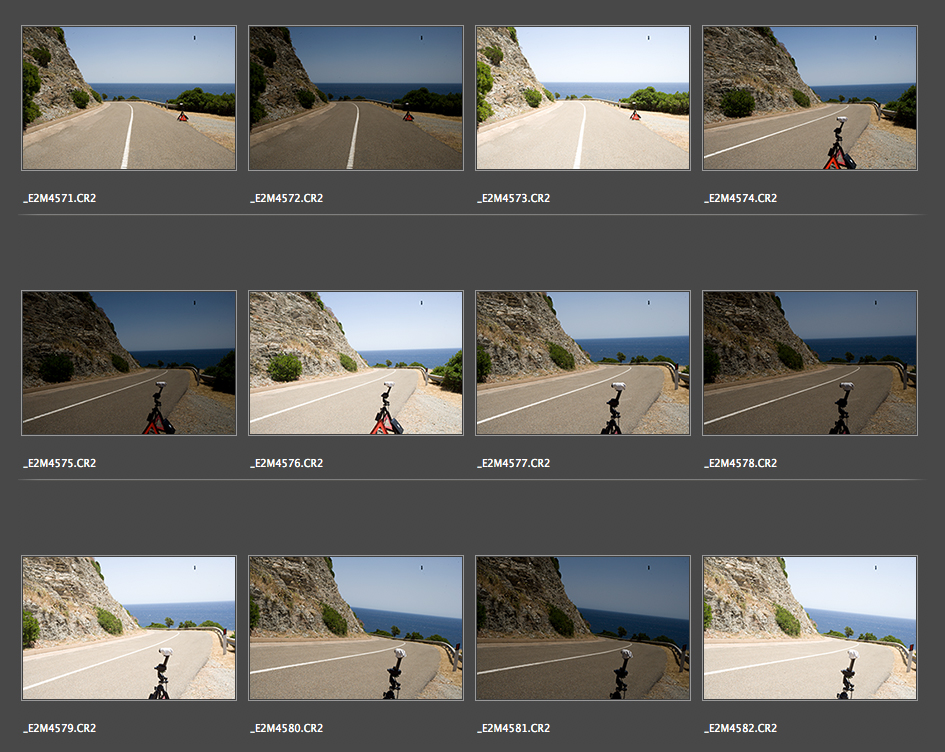Select the _E2M4582.CR2 image thumbnail
This screenshot has width=945, height=752.
[810, 628]
